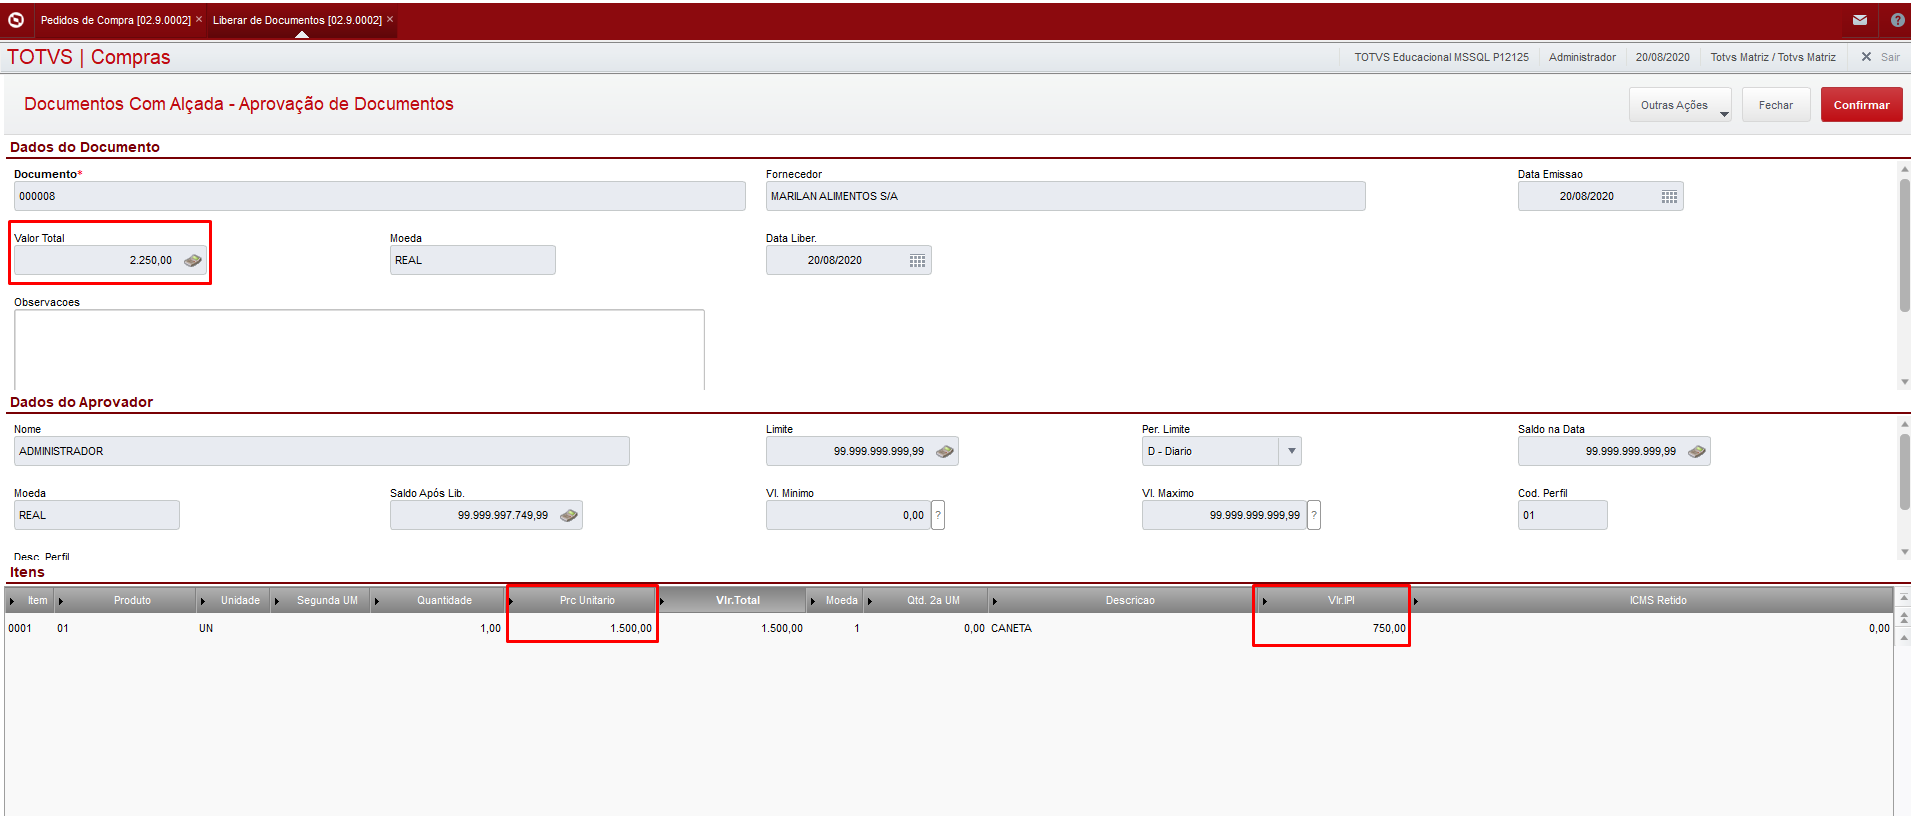Select the Liberar de Documentos tab
This screenshot has height=816, width=1911.
click(x=297, y=20)
